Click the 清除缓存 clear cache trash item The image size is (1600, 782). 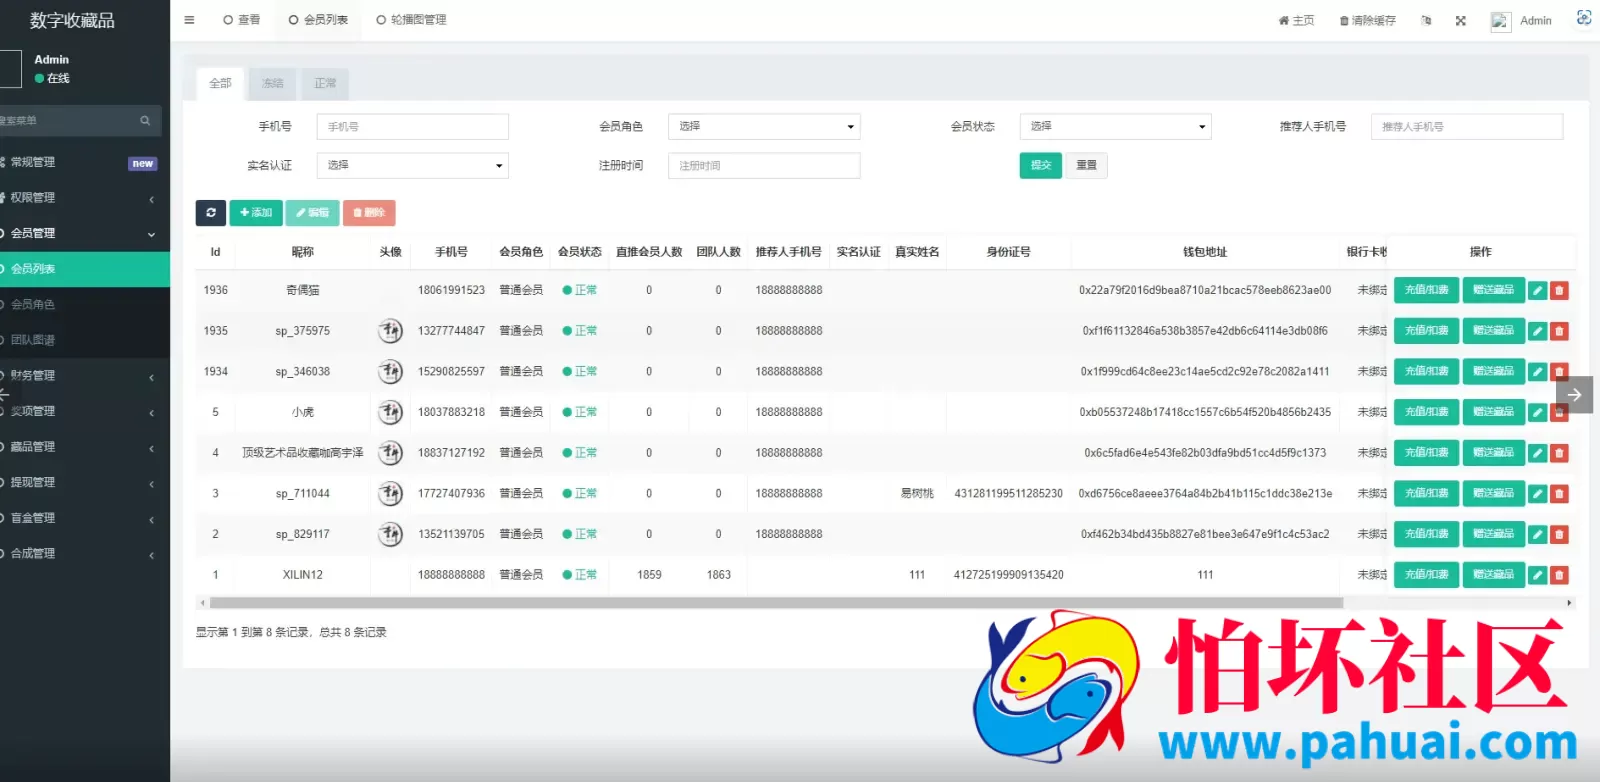pos(1367,20)
